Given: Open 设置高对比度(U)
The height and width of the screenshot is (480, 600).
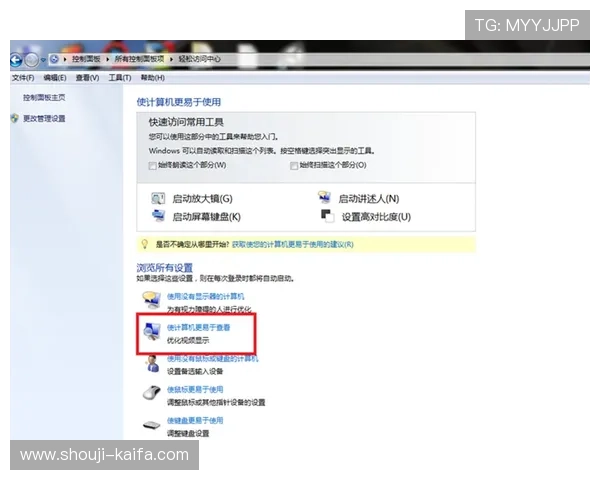Looking at the screenshot, I should (376, 217).
